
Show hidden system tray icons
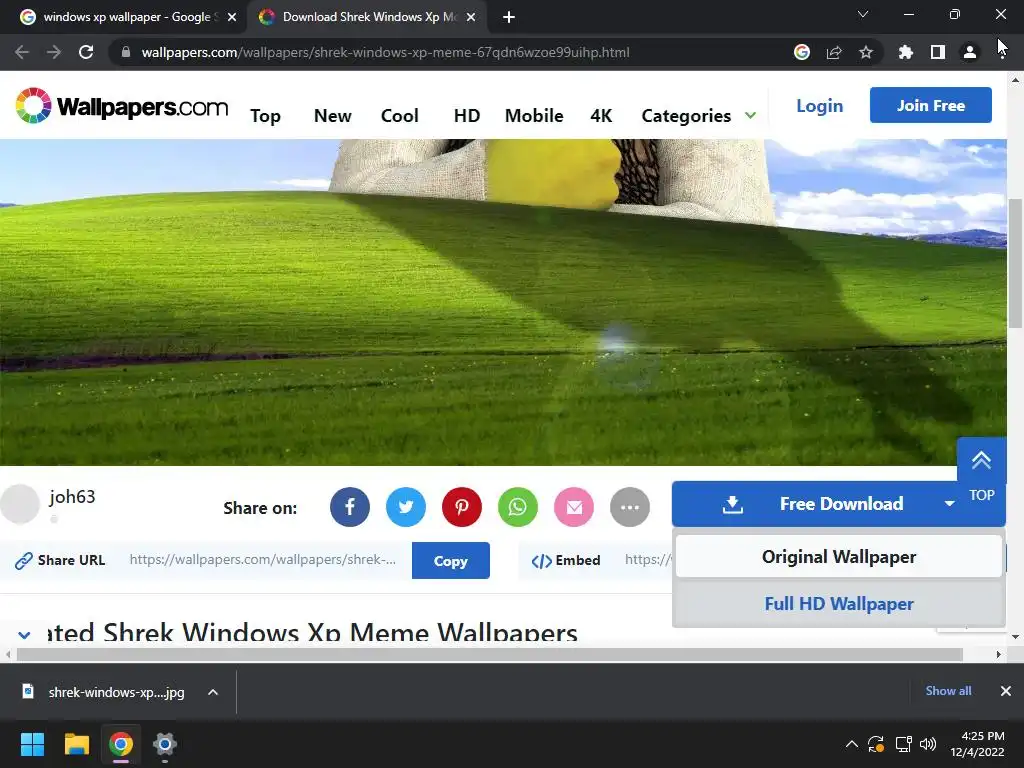pyautogui.click(x=852, y=744)
